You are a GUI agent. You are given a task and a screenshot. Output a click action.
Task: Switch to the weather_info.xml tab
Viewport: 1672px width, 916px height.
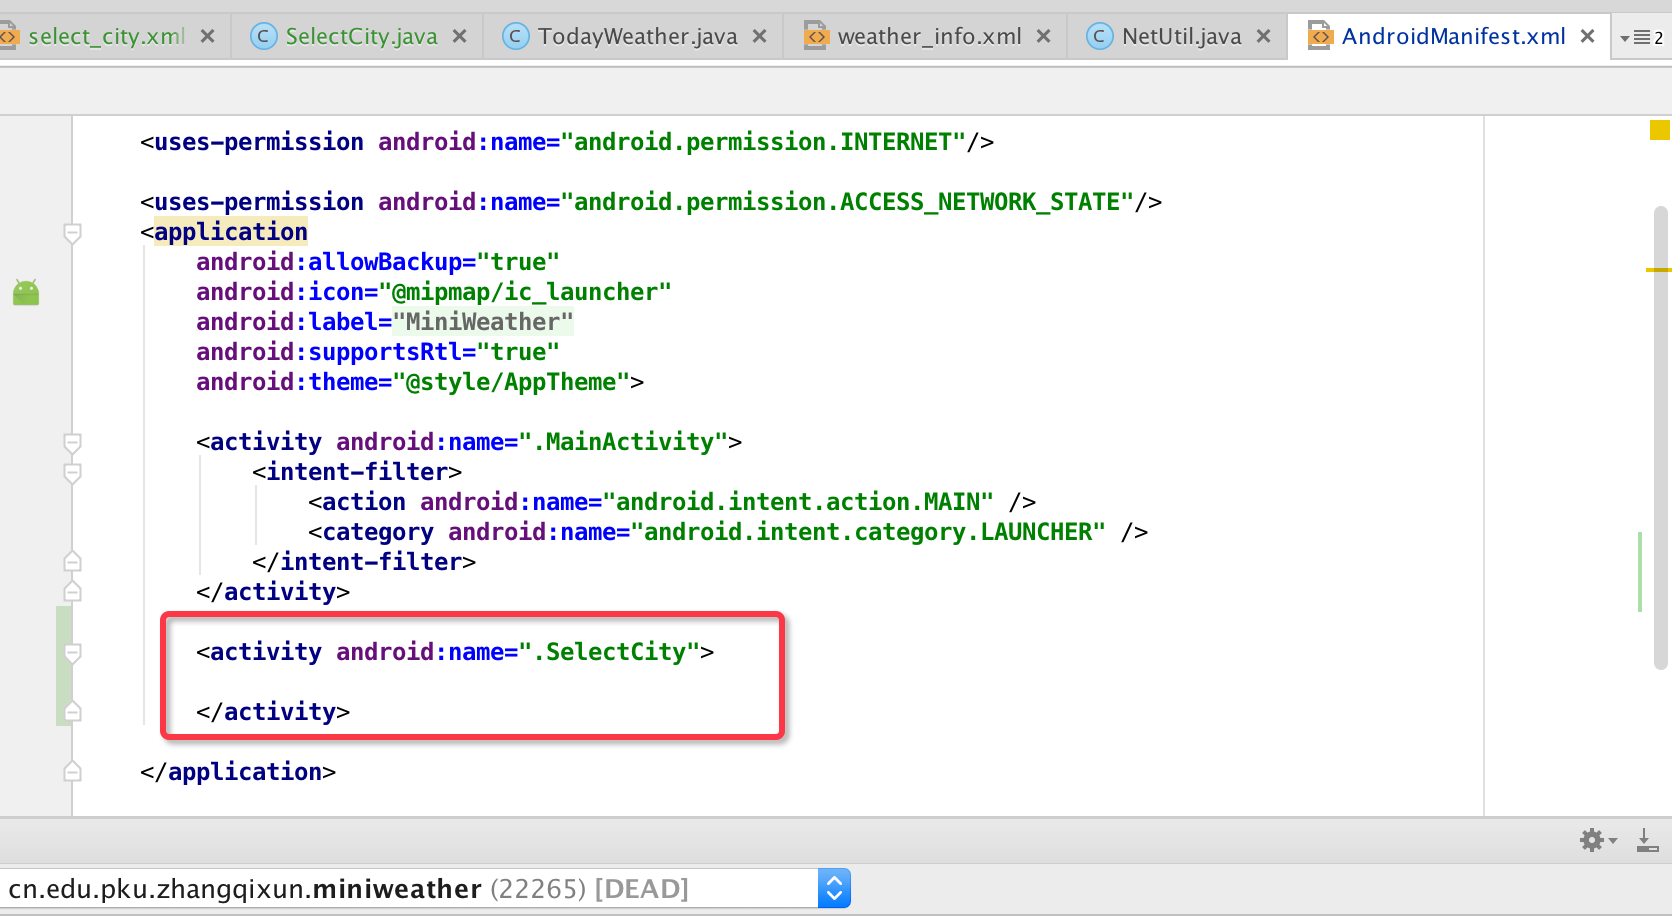coord(928,37)
